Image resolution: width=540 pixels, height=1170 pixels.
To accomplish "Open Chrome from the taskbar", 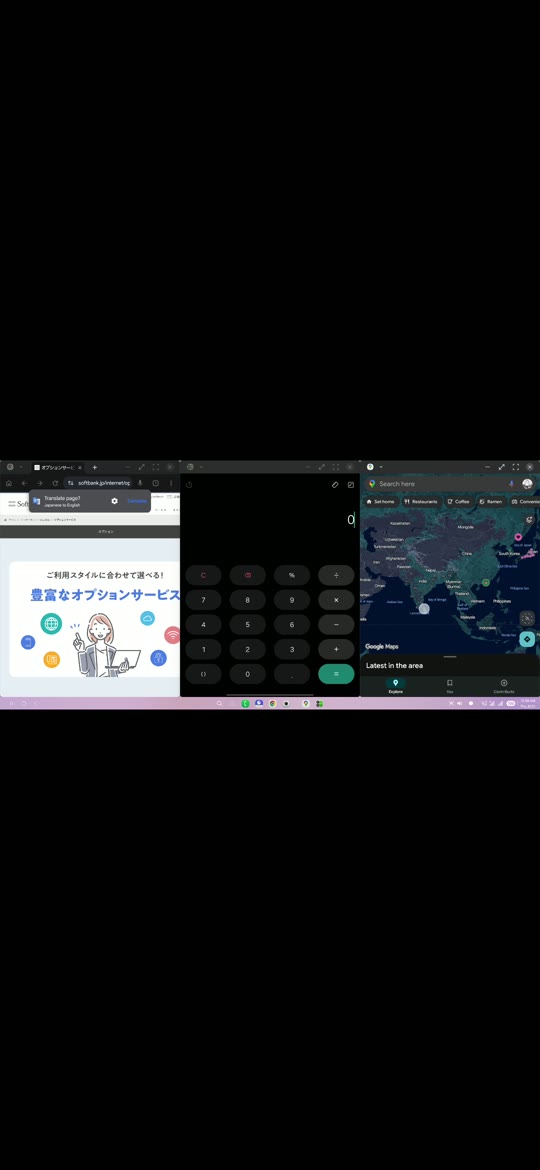I will click(x=272, y=703).
